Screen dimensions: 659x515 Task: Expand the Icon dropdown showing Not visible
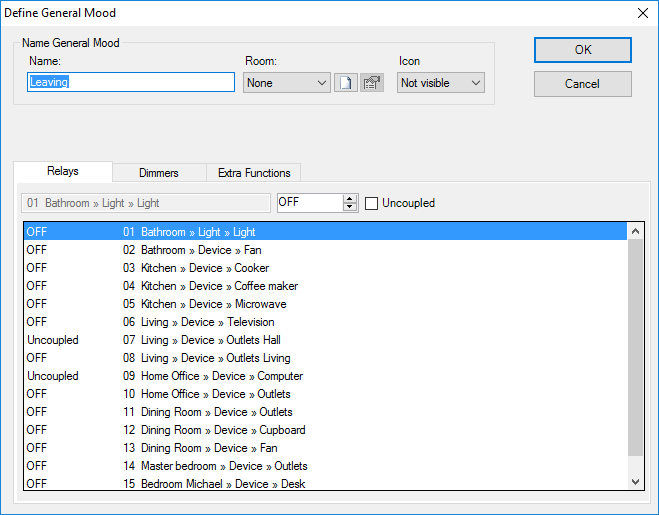click(441, 83)
